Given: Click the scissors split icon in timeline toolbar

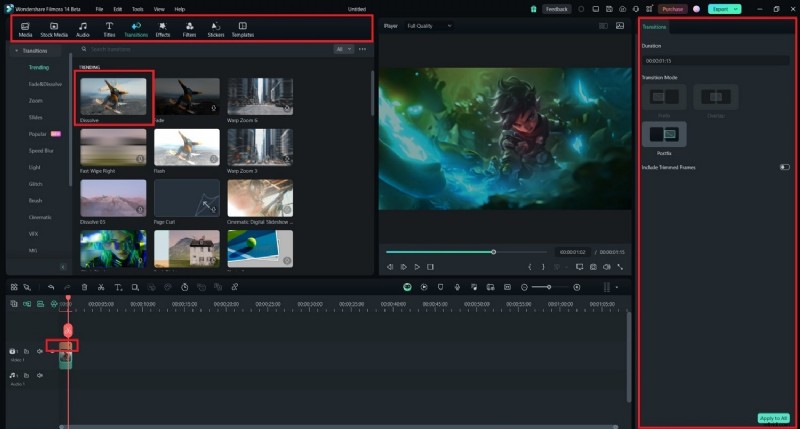Looking at the screenshot, I should pyautogui.click(x=101, y=287).
